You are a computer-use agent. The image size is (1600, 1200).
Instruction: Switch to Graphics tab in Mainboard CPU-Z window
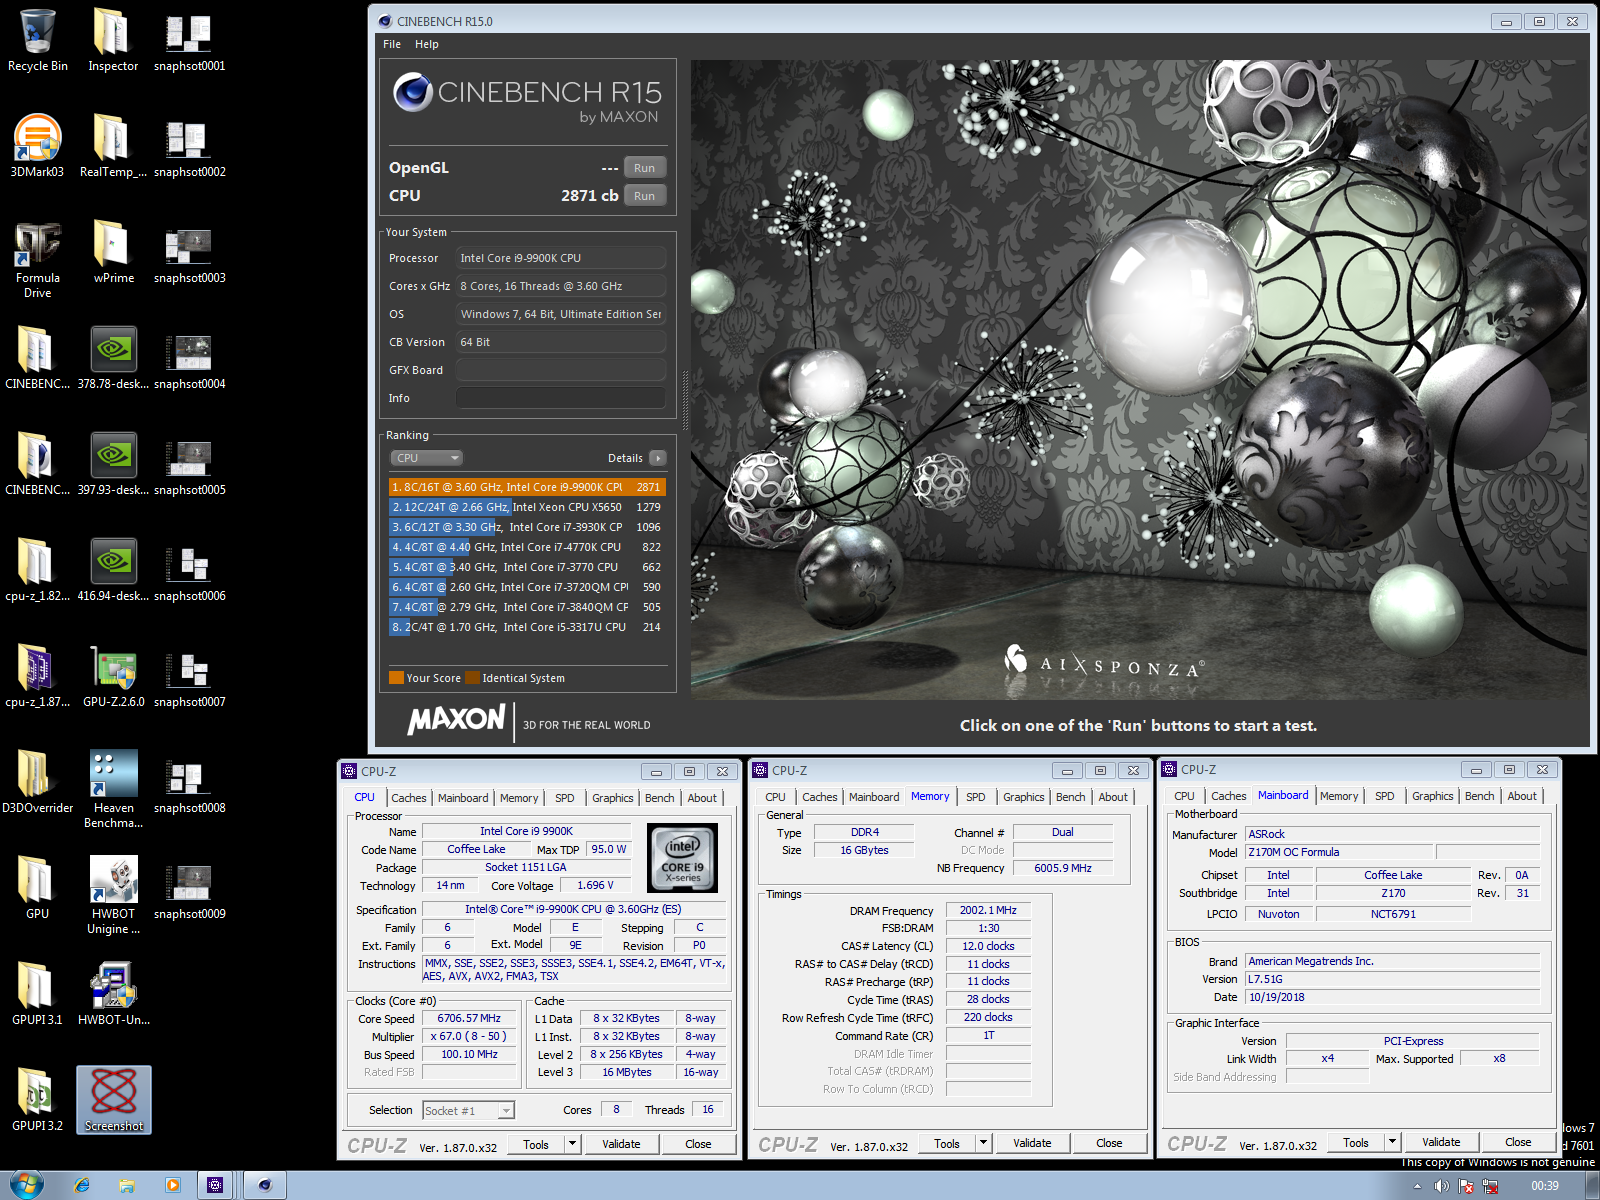coord(1433,796)
